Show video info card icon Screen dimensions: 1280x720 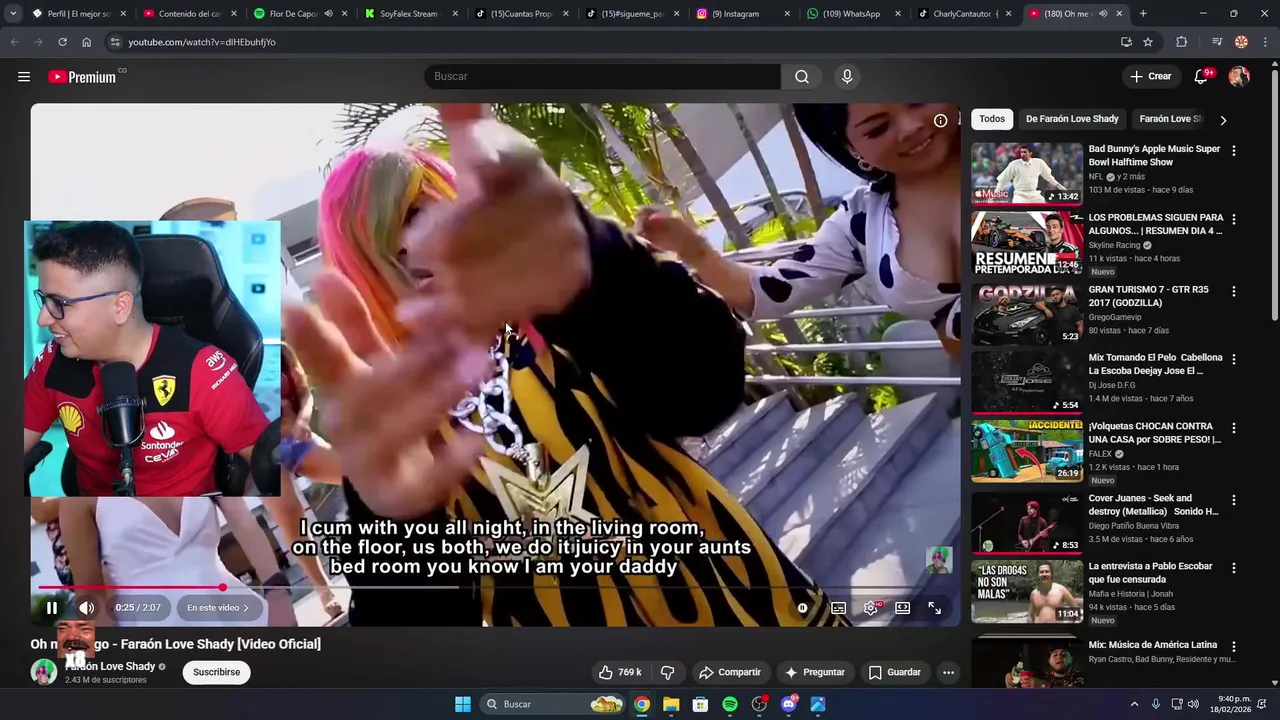tap(940, 120)
